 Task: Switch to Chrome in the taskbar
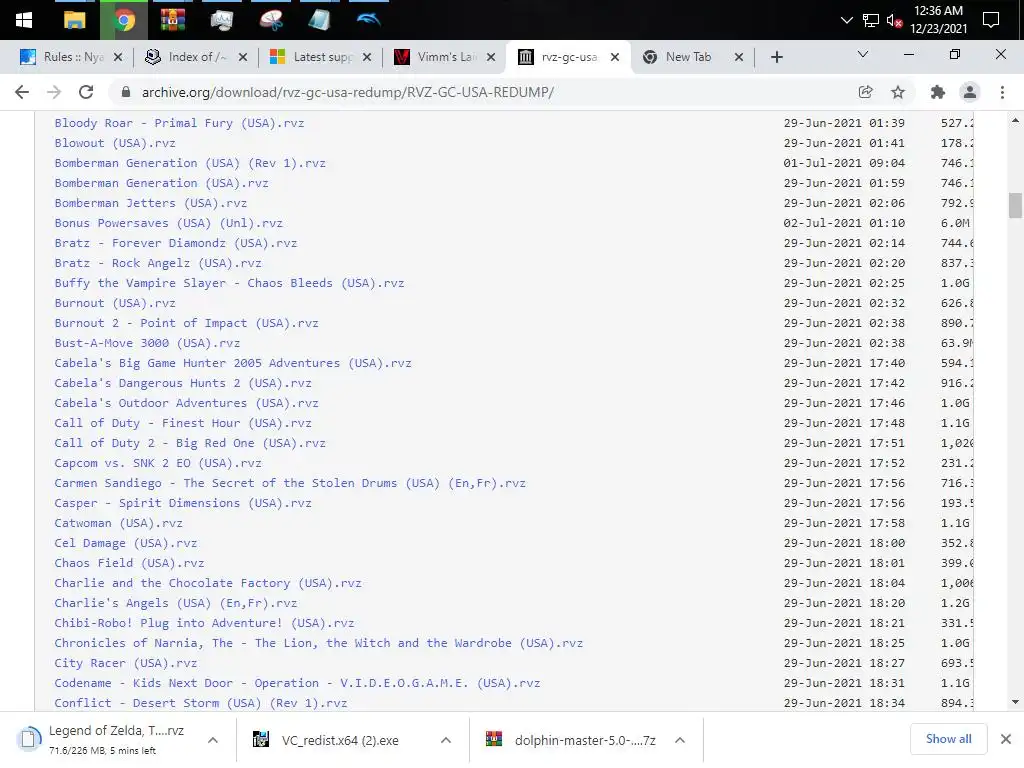pos(124,20)
